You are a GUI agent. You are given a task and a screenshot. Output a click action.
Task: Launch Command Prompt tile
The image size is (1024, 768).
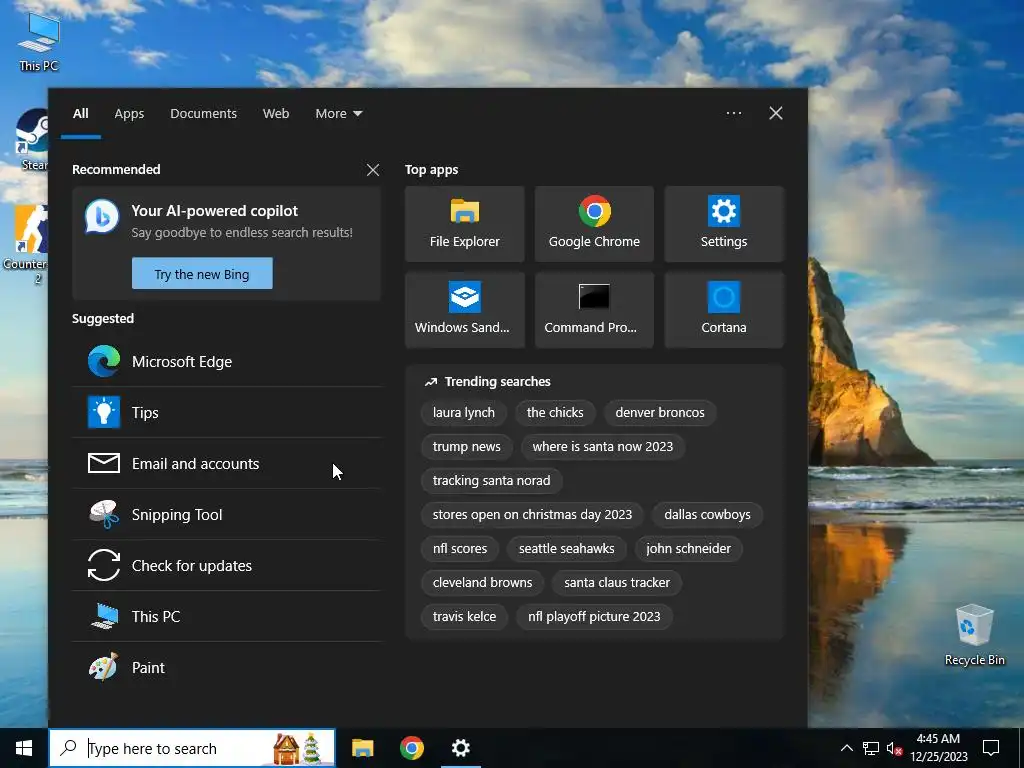594,310
